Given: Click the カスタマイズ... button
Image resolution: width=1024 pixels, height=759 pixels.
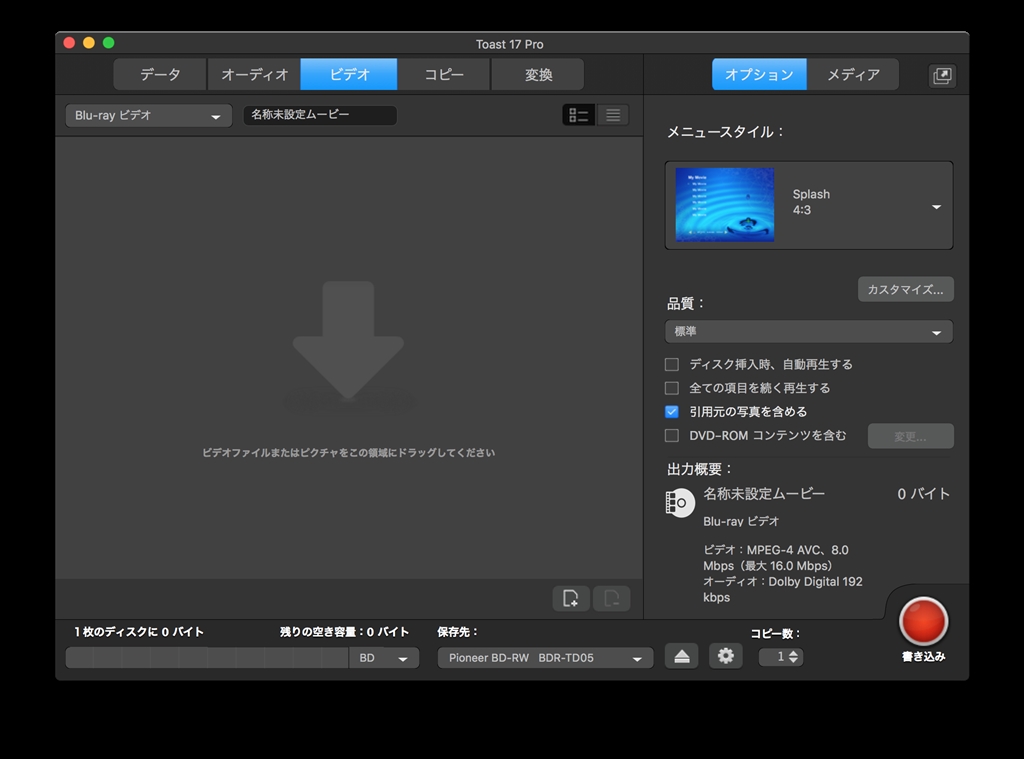Looking at the screenshot, I should point(905,289).
